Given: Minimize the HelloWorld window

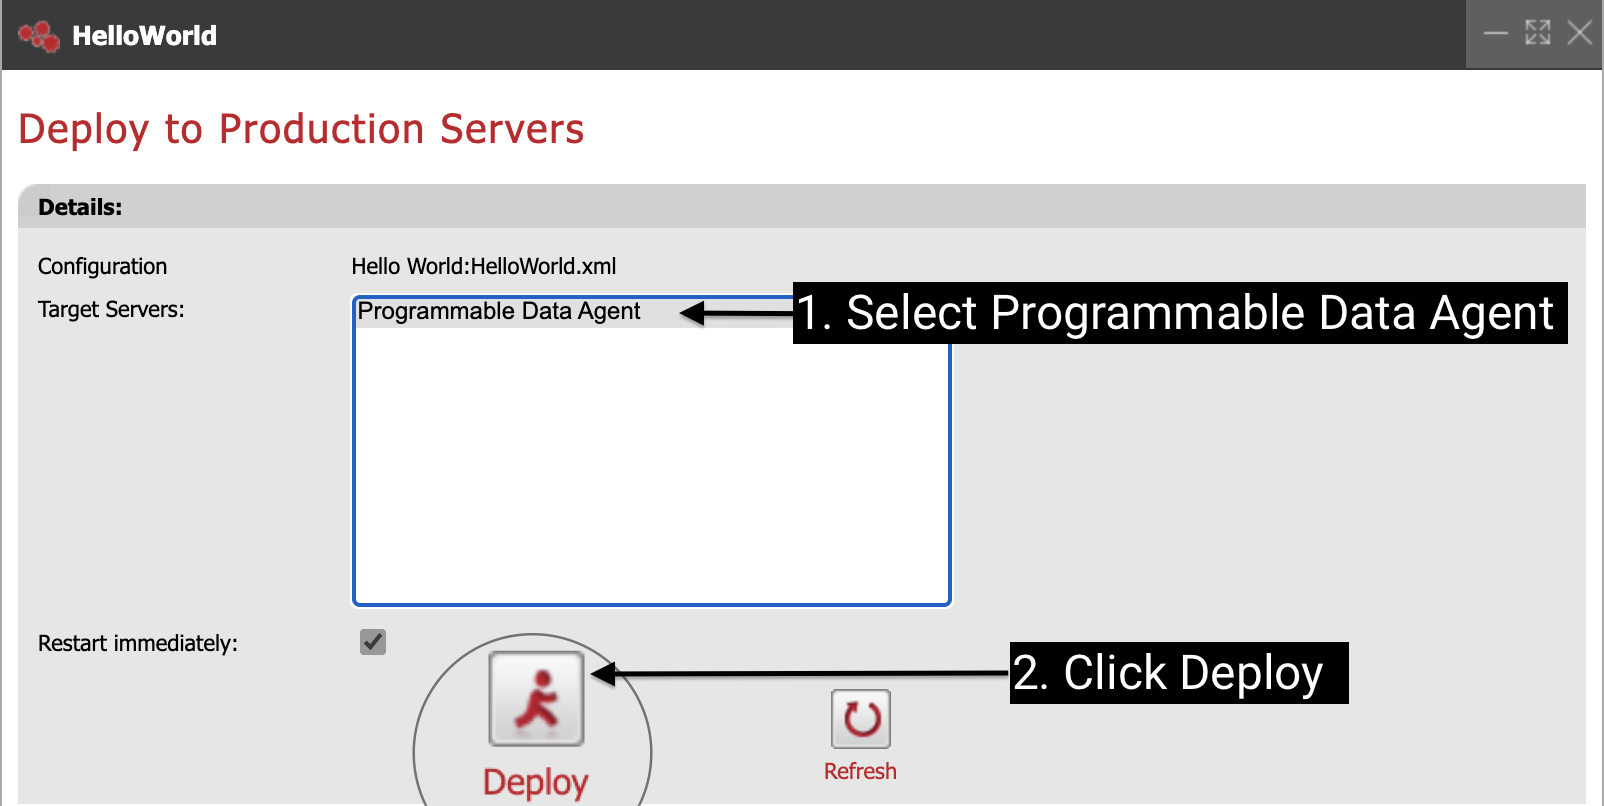Looking at the screenshot, I should coord(1495,34).
